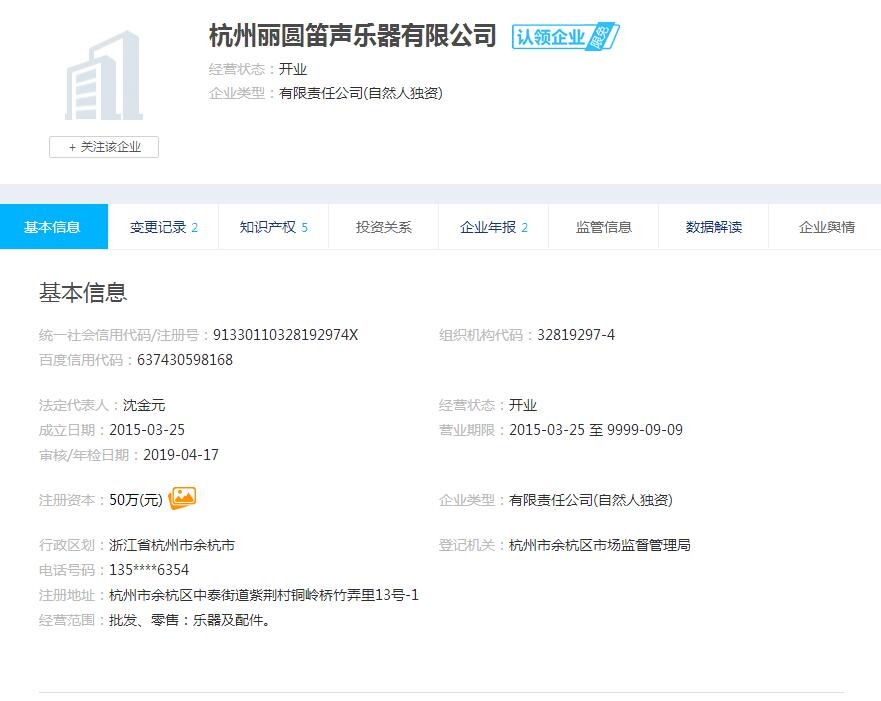881x701 pixels.
Task: Click the registered address ending 竹弄里13号-1
Action: coord(264,595)
